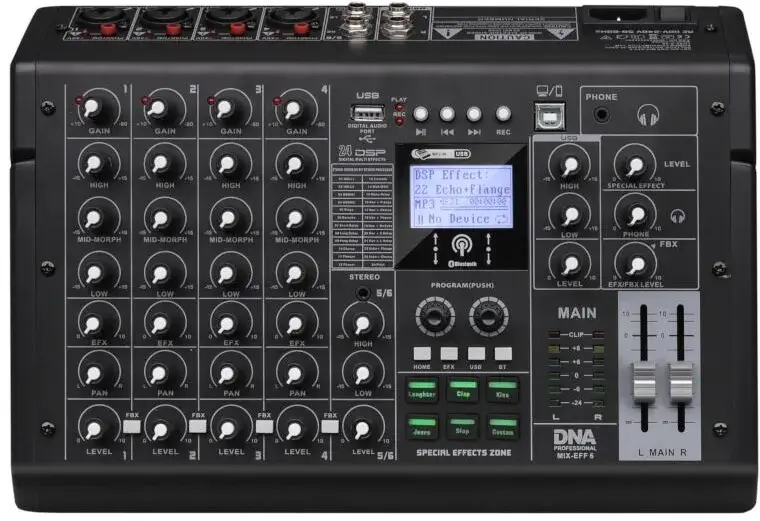The height and width of the screenshot is (521, 760).
Task: Click the channel 1 red peak LED
Action: pyautogui.click(x=79, y=100)
